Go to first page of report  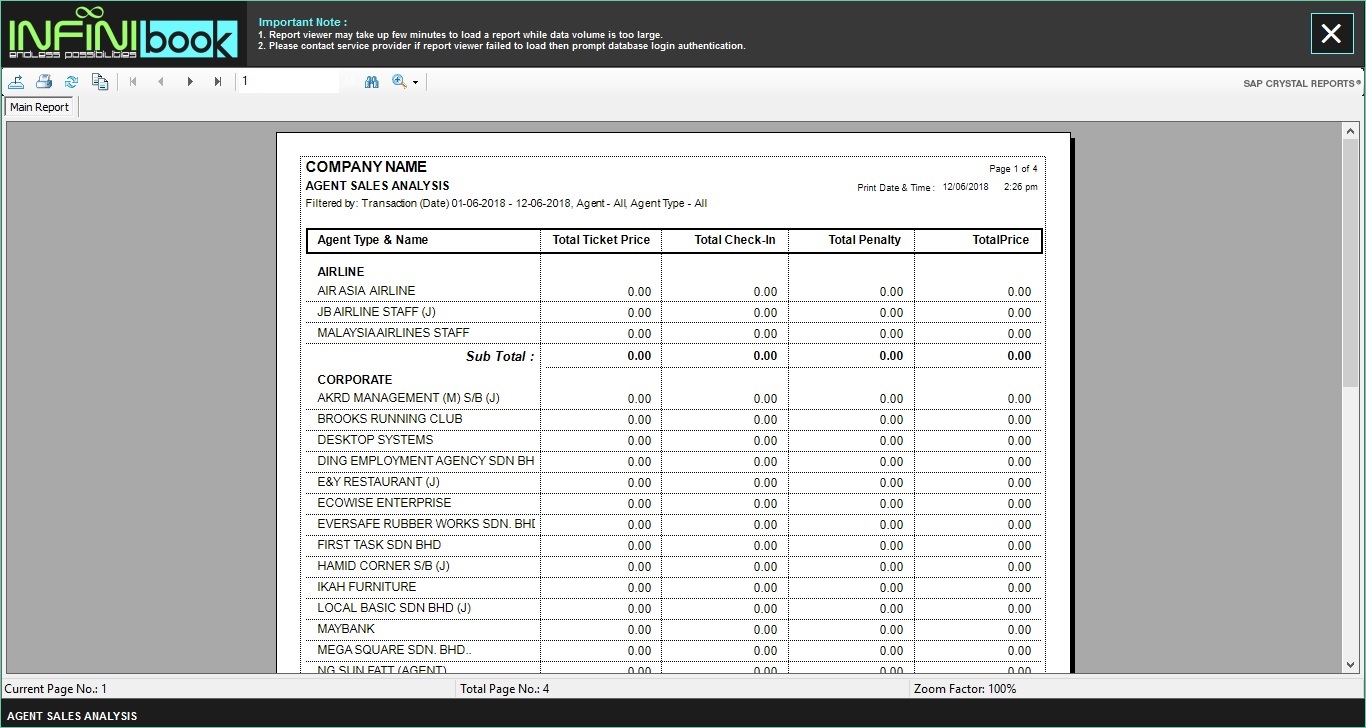click(133, 82)
